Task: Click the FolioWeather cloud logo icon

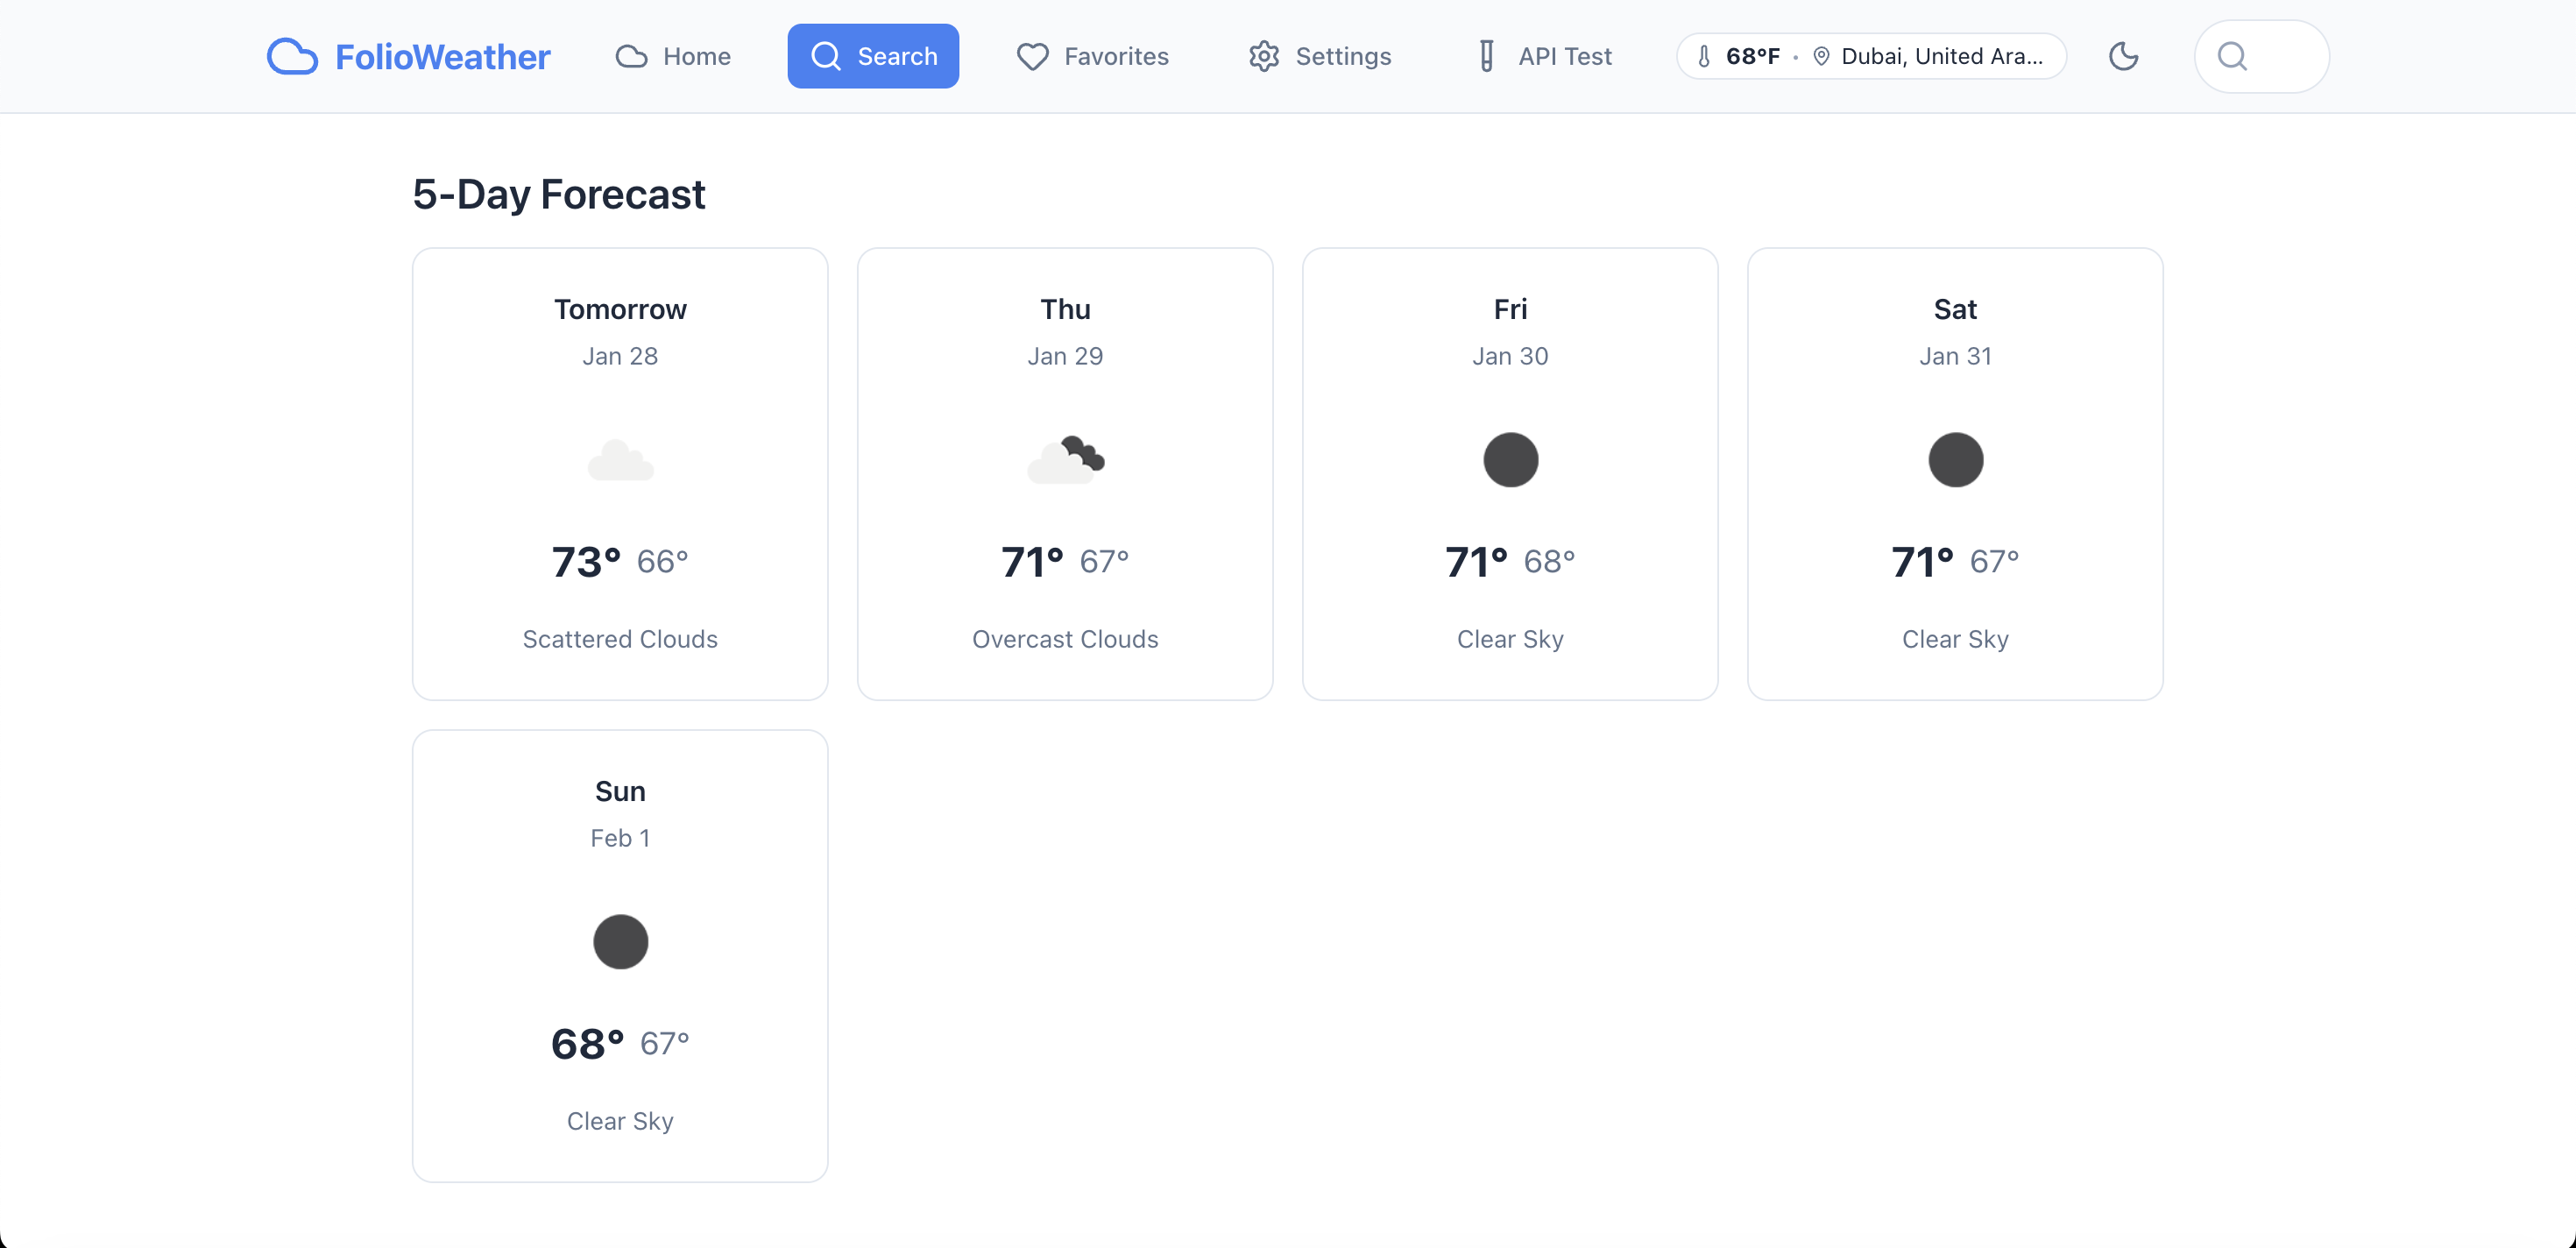Action: [292, 57]
